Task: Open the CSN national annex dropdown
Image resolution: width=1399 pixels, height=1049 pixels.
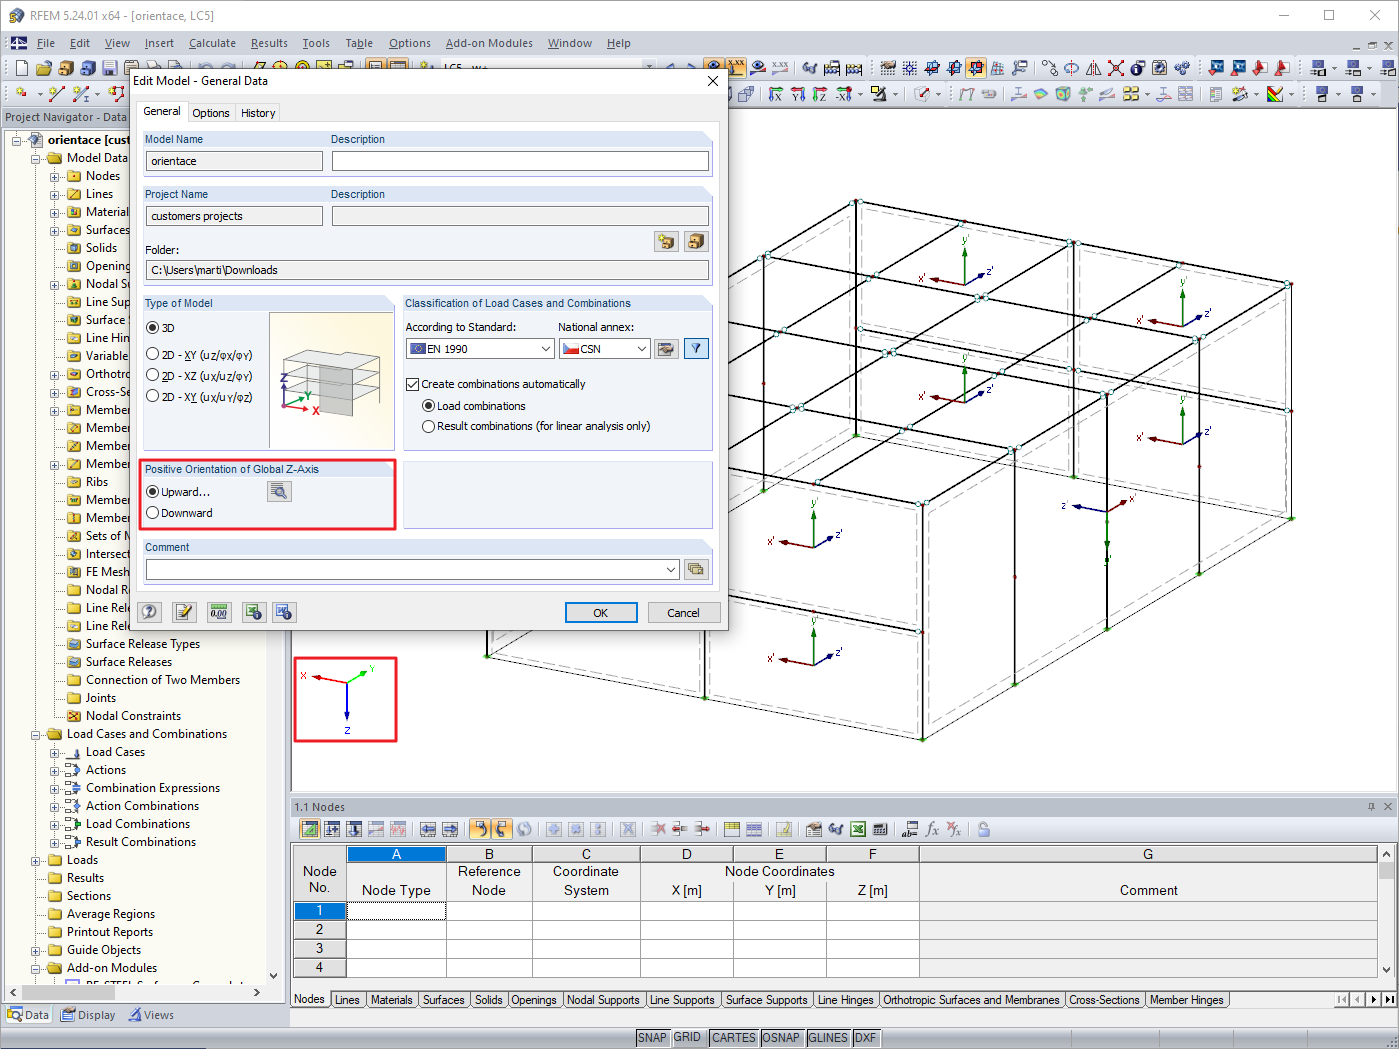Action: coord(642,349)
